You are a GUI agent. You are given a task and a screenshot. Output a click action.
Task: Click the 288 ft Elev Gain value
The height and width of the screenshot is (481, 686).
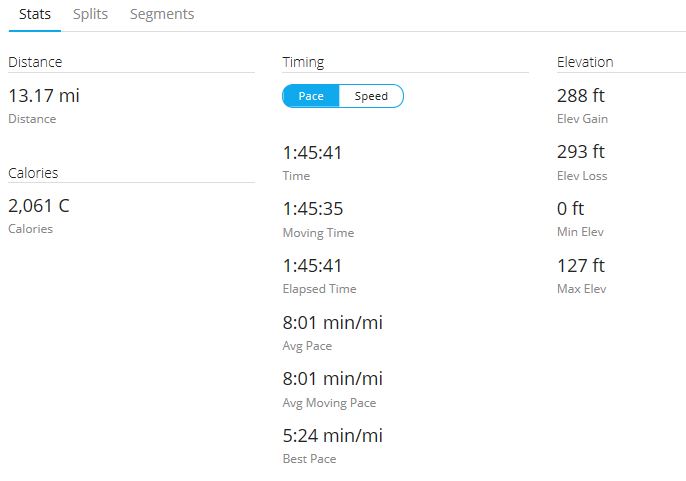coord(581,95)
